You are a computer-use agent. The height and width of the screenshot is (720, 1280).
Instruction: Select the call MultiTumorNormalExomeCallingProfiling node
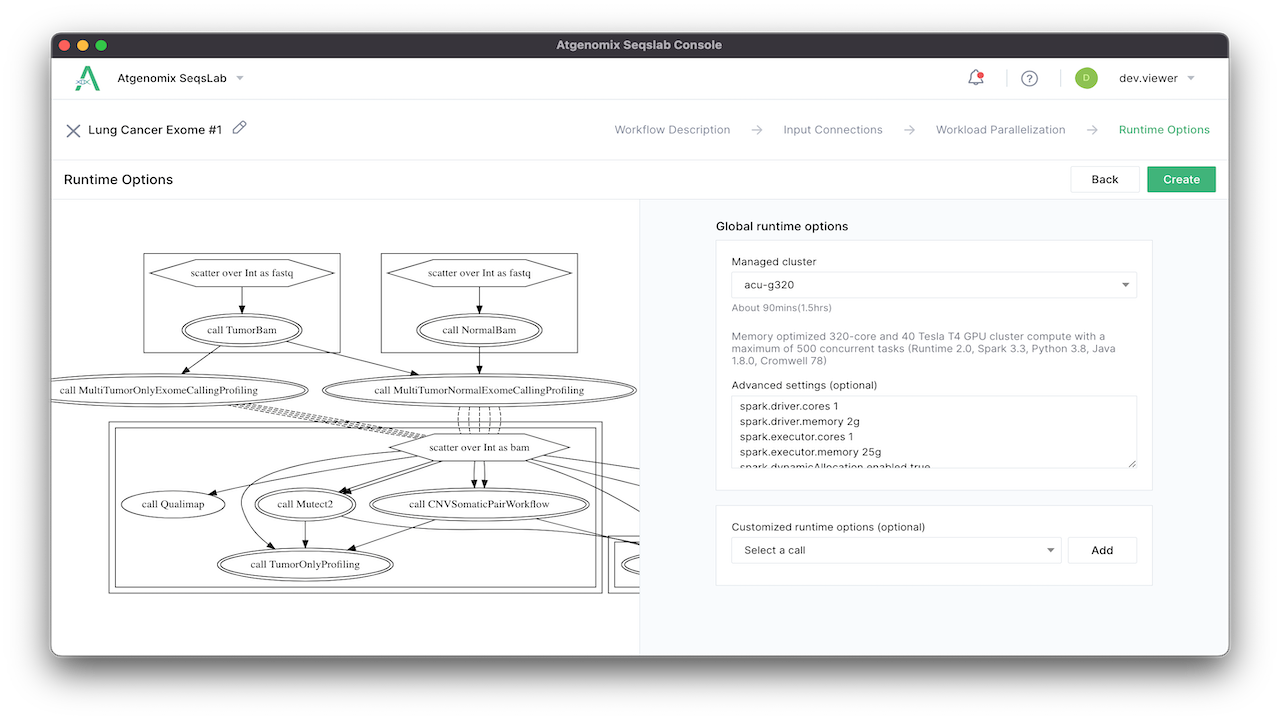[x=479, y=390]
